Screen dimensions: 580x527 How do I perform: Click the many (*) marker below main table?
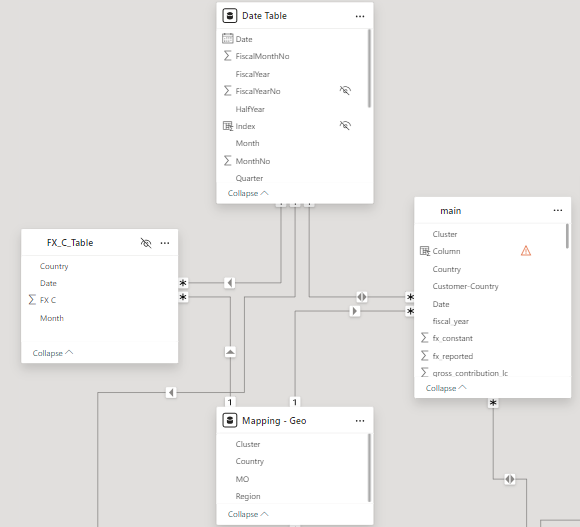click(493, 403)
